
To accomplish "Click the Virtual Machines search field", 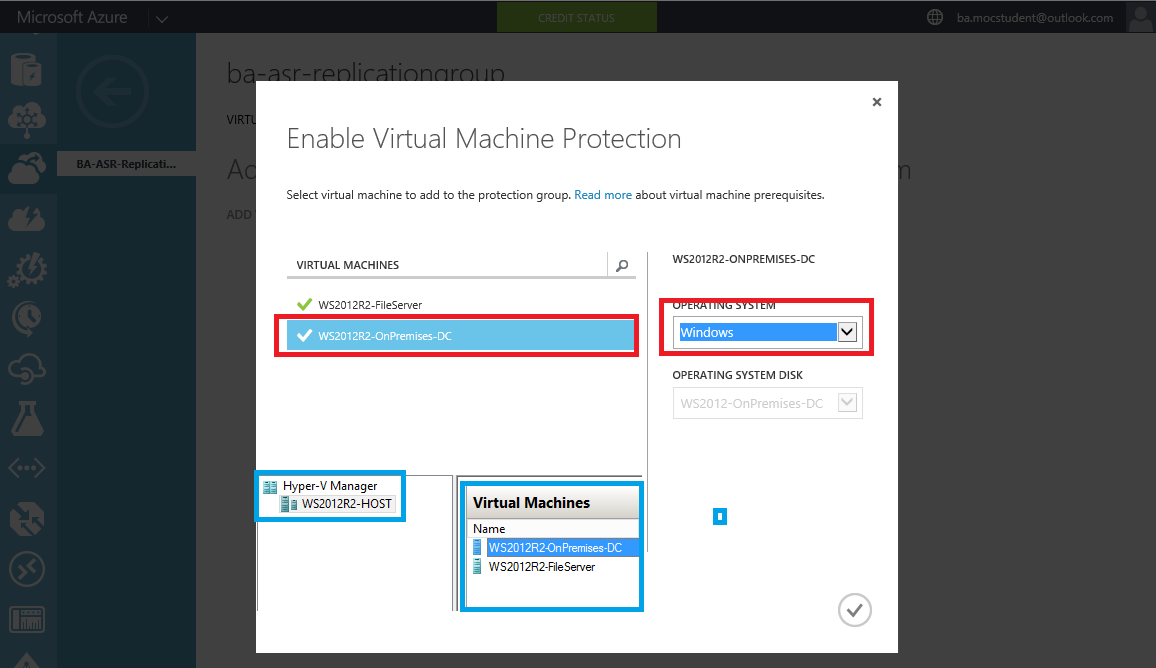I will pos(446,265).
